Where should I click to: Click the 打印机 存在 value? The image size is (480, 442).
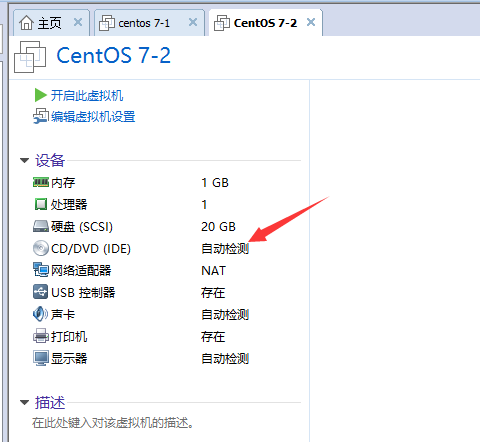(213, 337)
